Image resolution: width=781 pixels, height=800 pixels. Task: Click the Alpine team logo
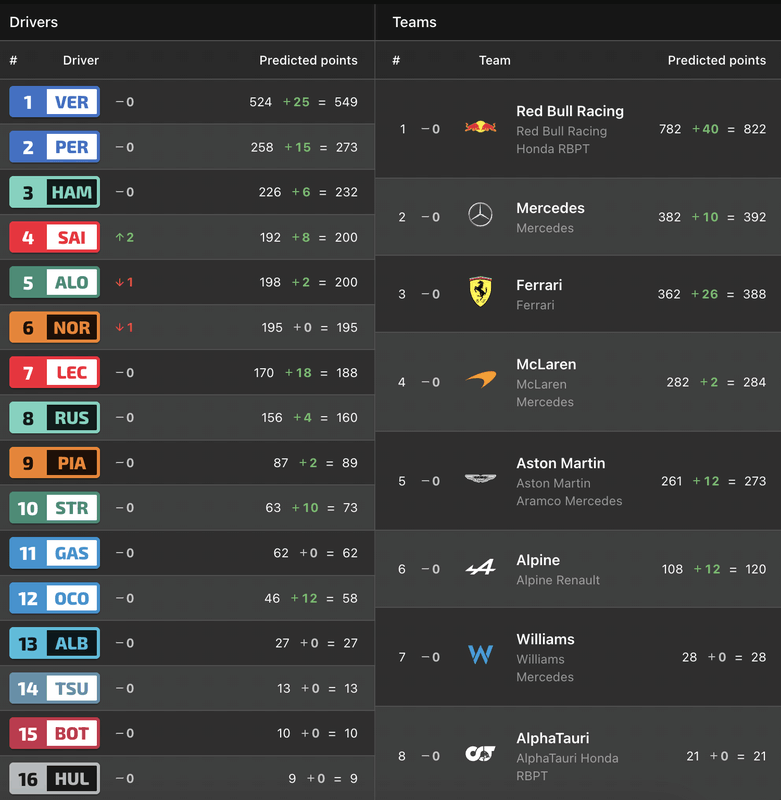[480, 568]
